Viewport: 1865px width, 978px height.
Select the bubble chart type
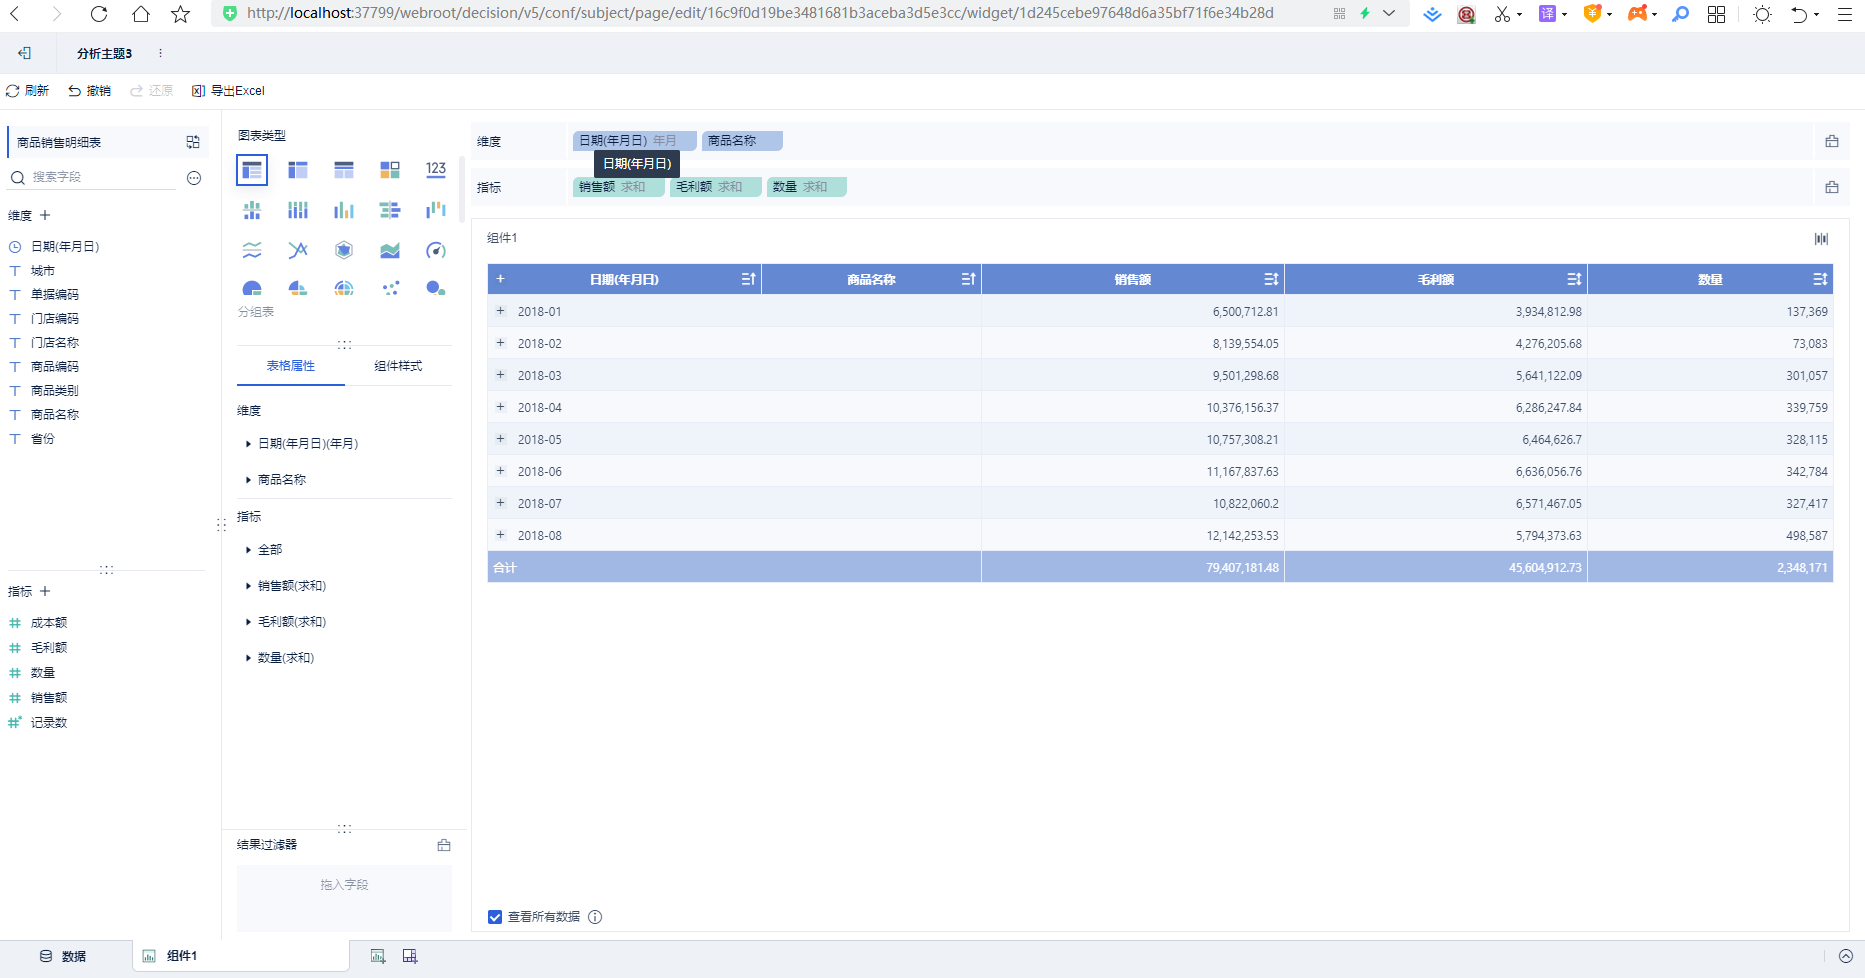click(x=436, y=288)
